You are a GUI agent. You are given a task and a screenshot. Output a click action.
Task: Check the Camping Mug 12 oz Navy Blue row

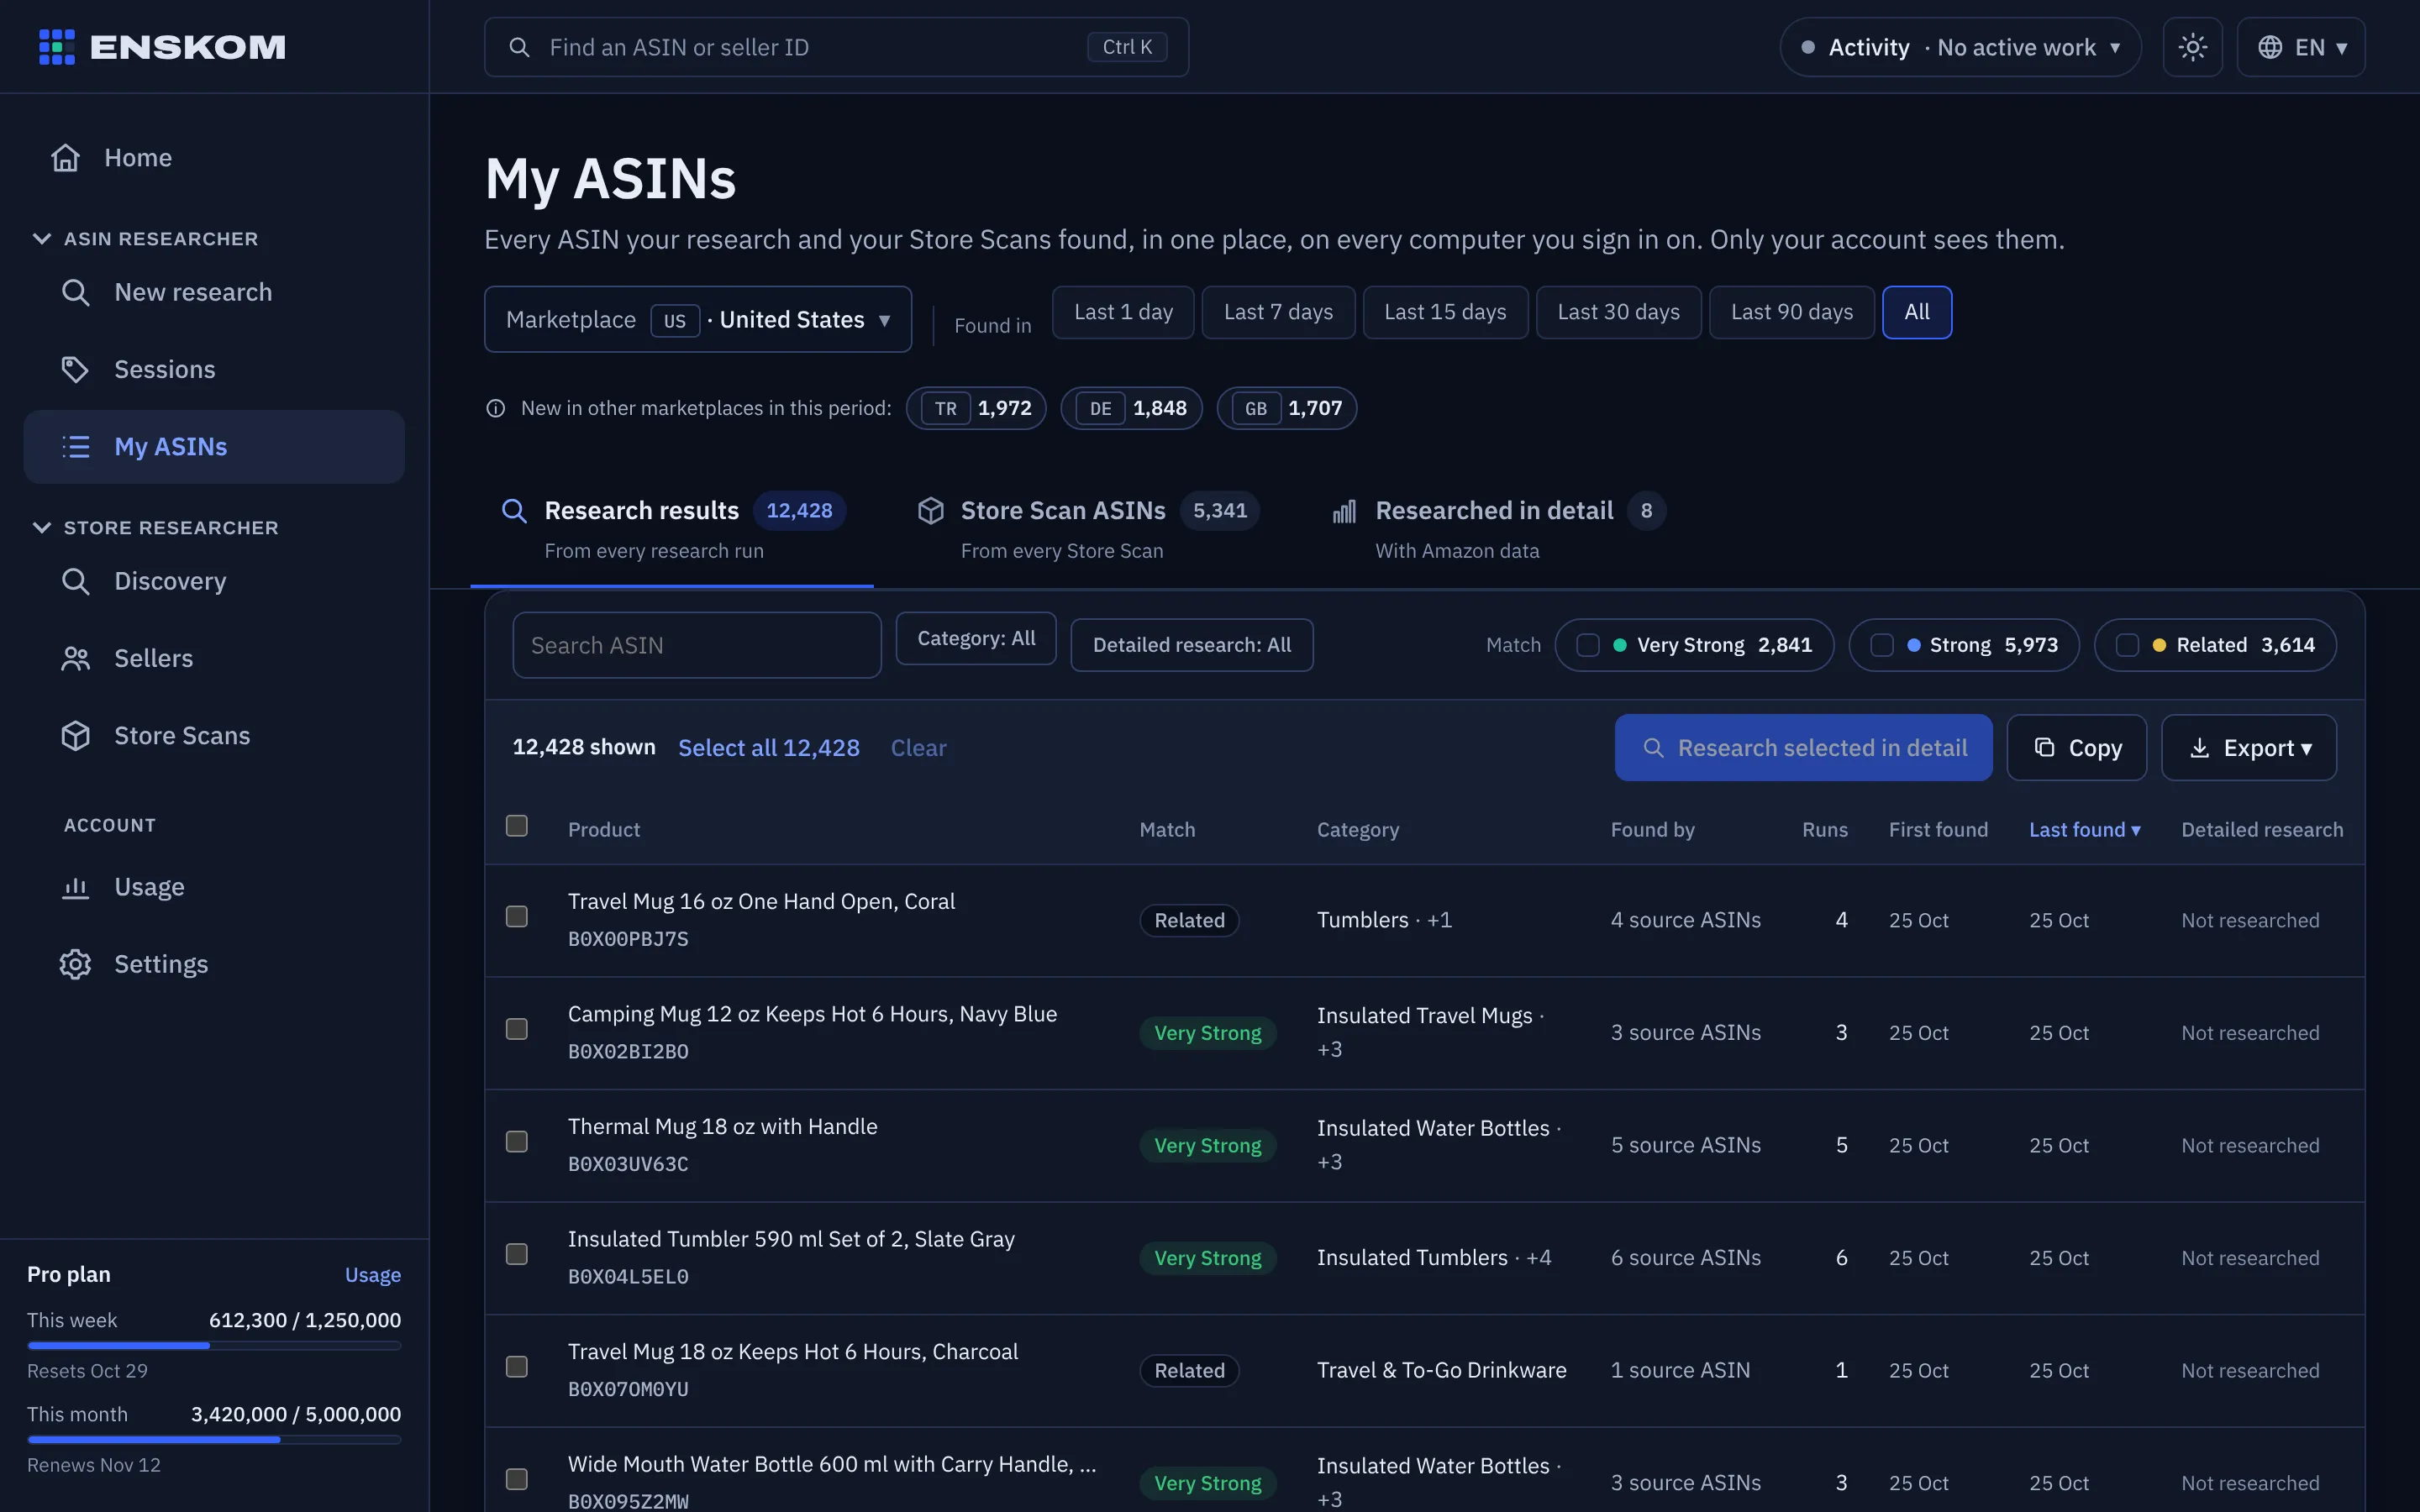coord(517,1029)
